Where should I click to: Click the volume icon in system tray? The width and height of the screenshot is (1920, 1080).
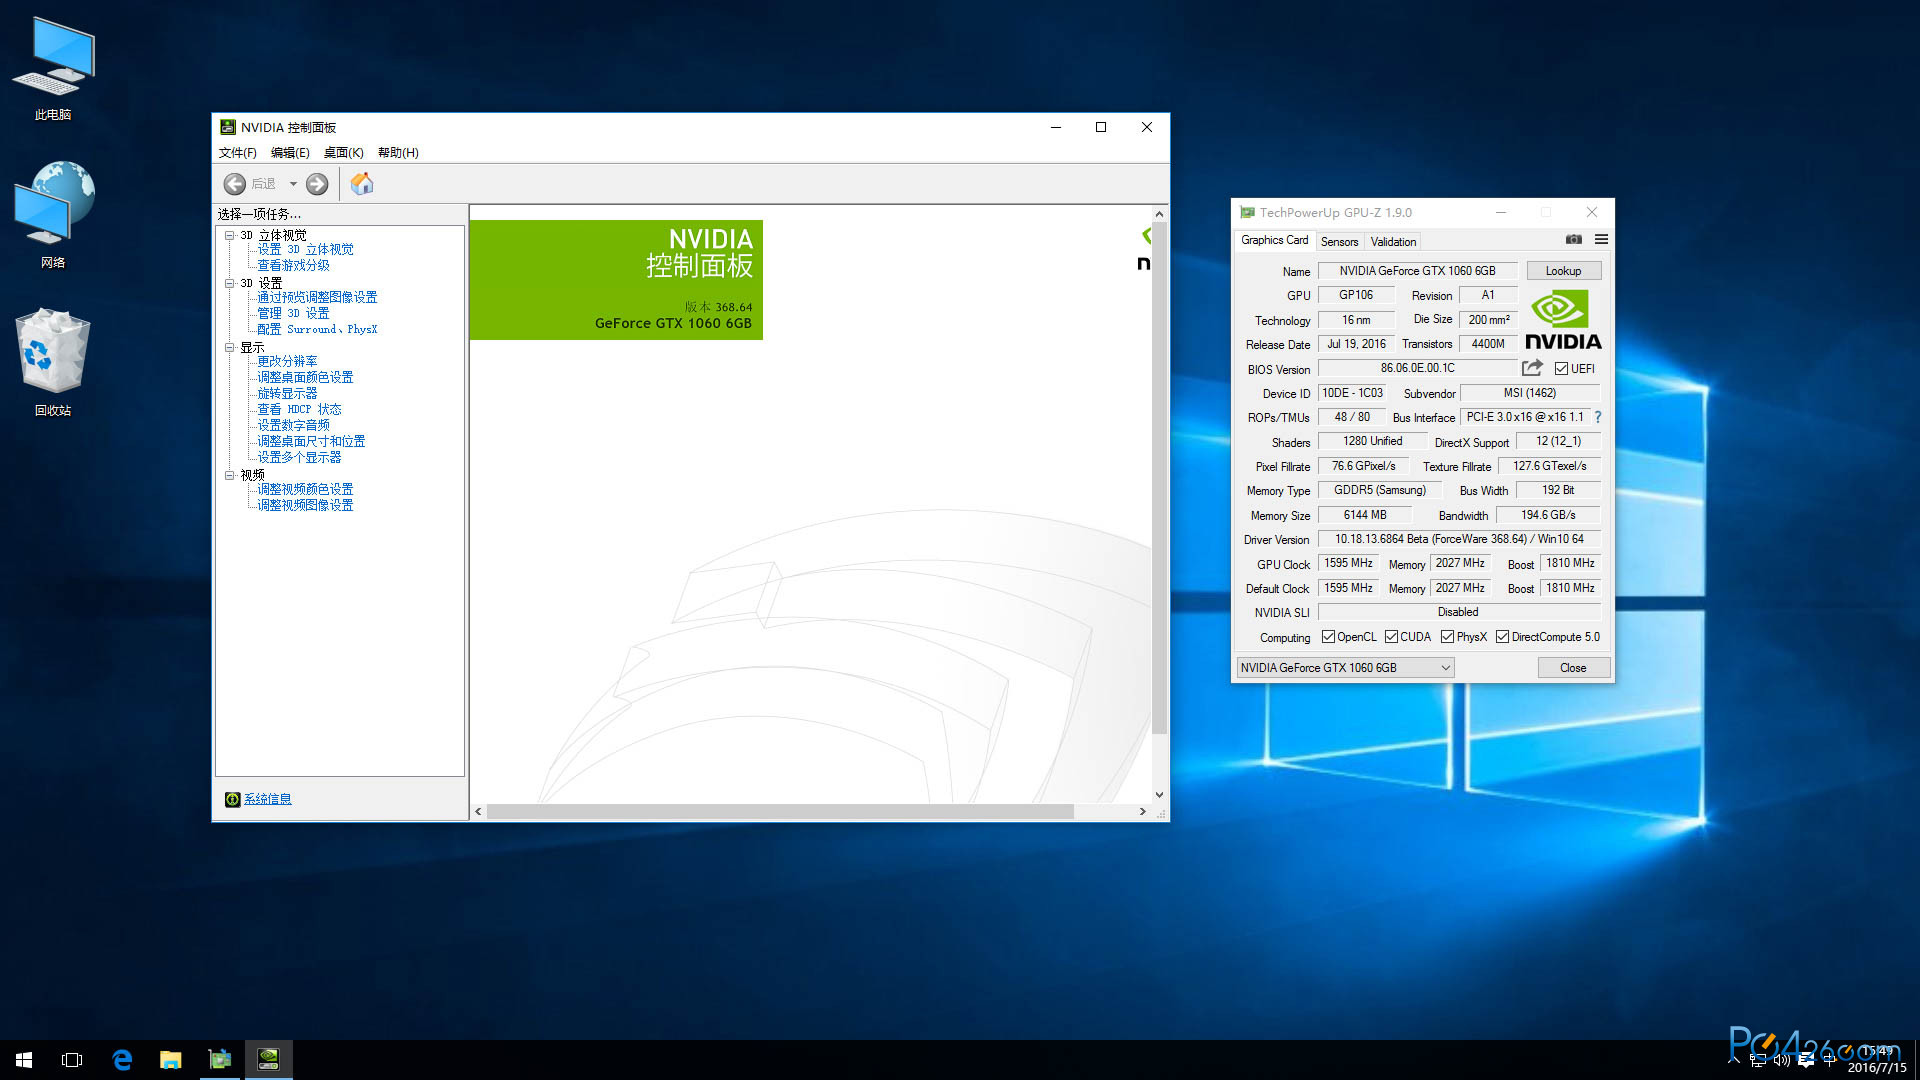click(x=1782, y=1061)
